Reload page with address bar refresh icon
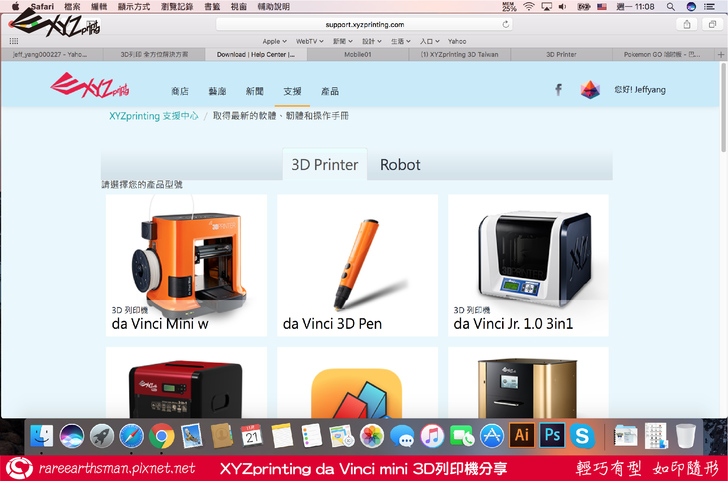Viewport: 728px width, 481px height. tap(506, 24)
